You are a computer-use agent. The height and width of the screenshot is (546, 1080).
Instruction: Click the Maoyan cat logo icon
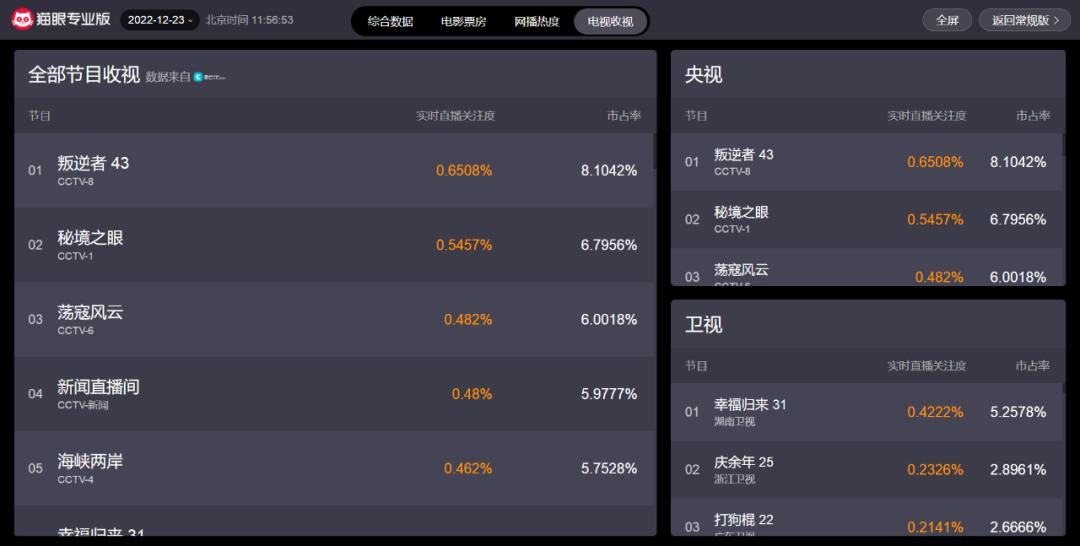pos(22,20)
